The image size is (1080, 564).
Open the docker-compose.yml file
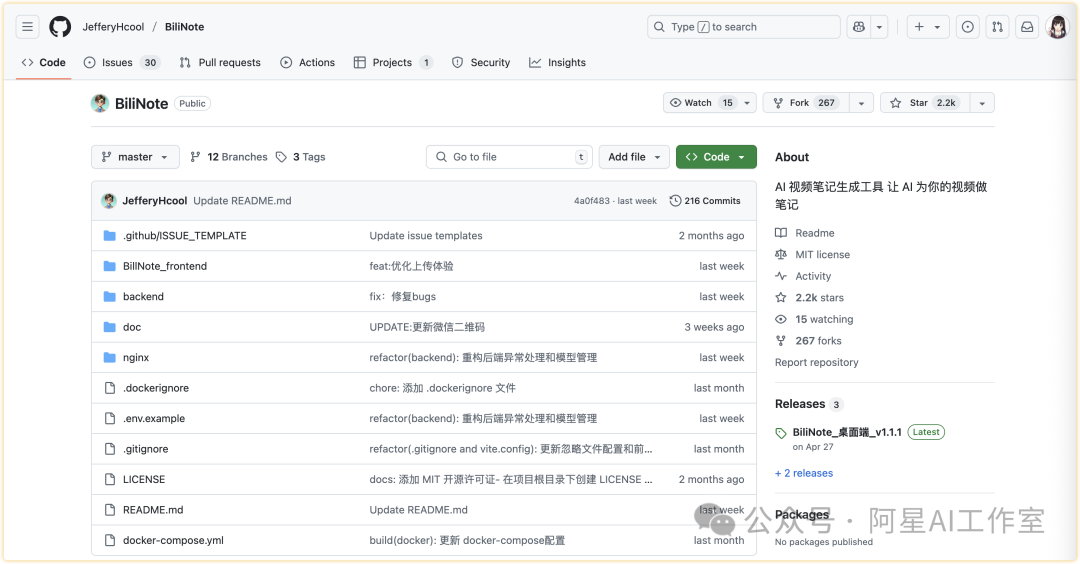173,540
